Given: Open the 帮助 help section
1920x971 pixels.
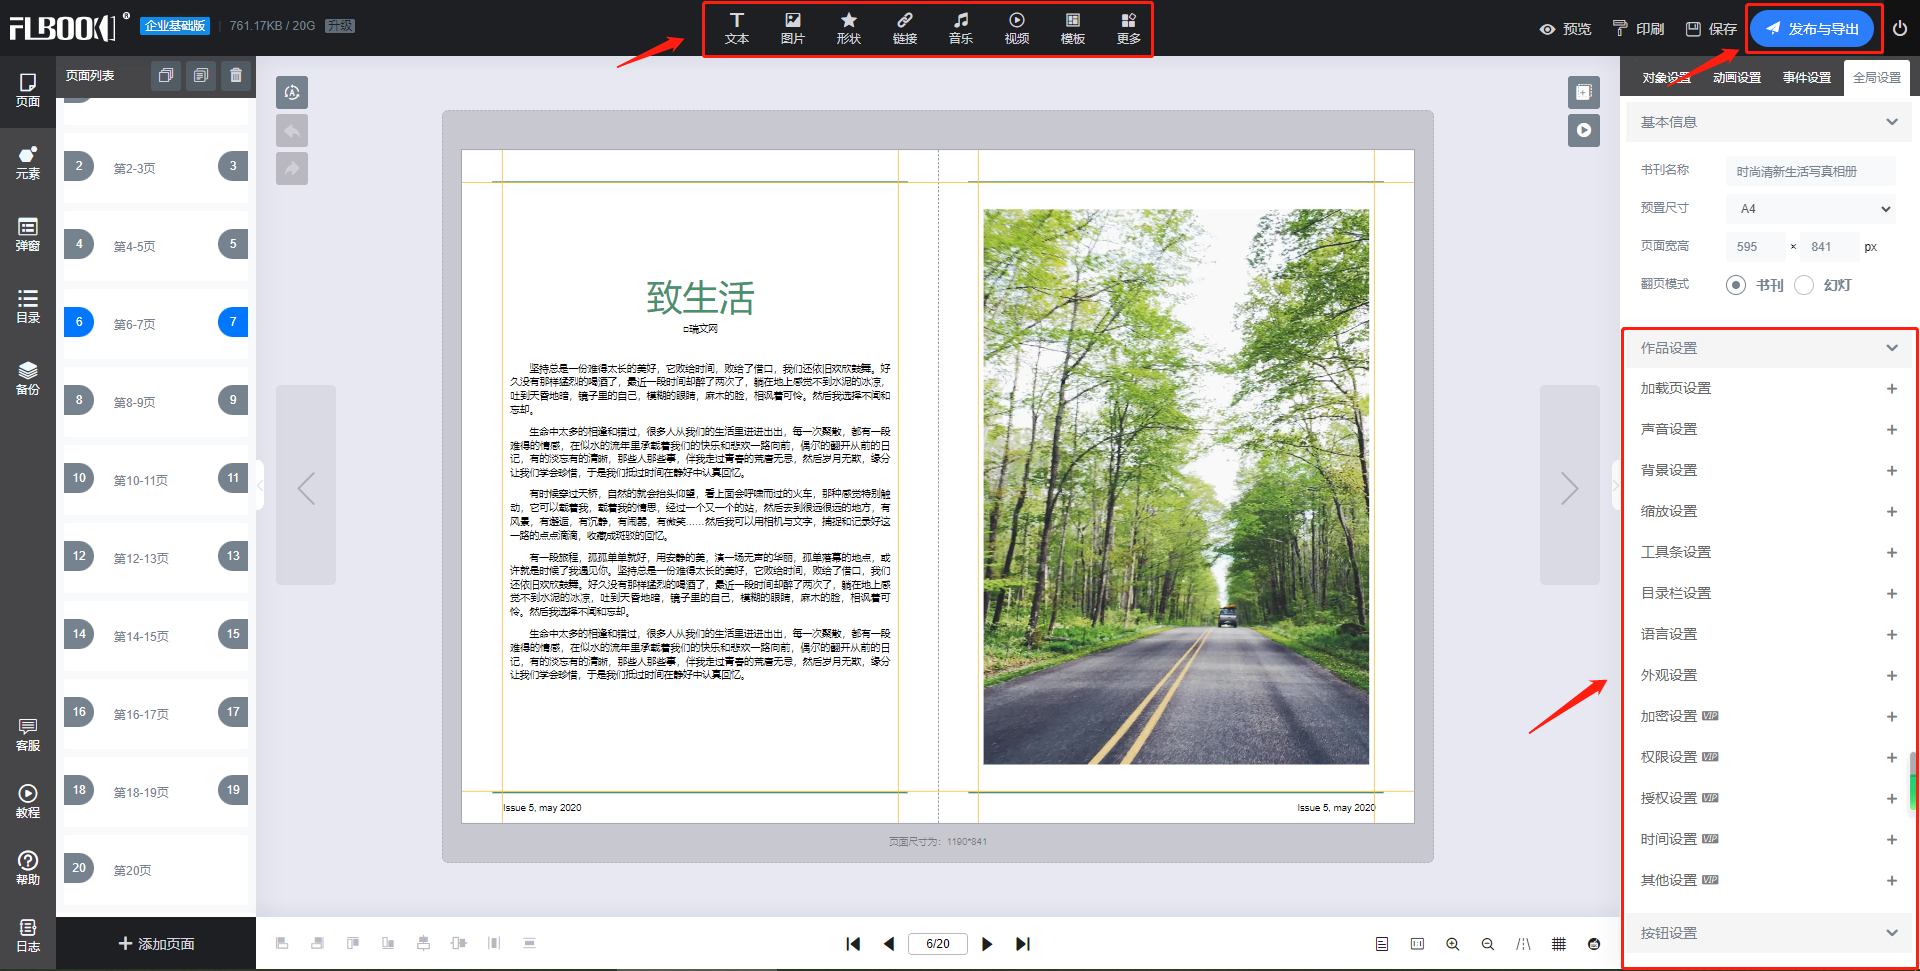Looking at the screenshot, I should 28,868.
